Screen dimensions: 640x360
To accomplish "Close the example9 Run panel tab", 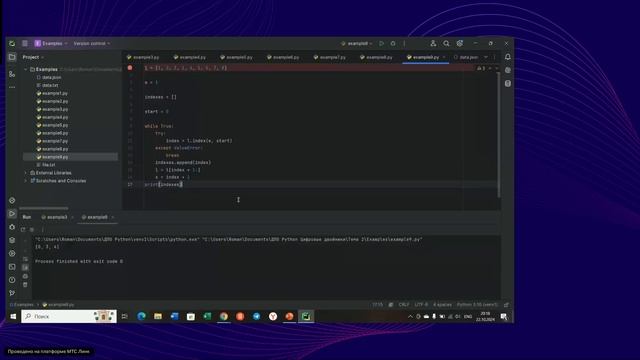I will (x=113, y=217).
